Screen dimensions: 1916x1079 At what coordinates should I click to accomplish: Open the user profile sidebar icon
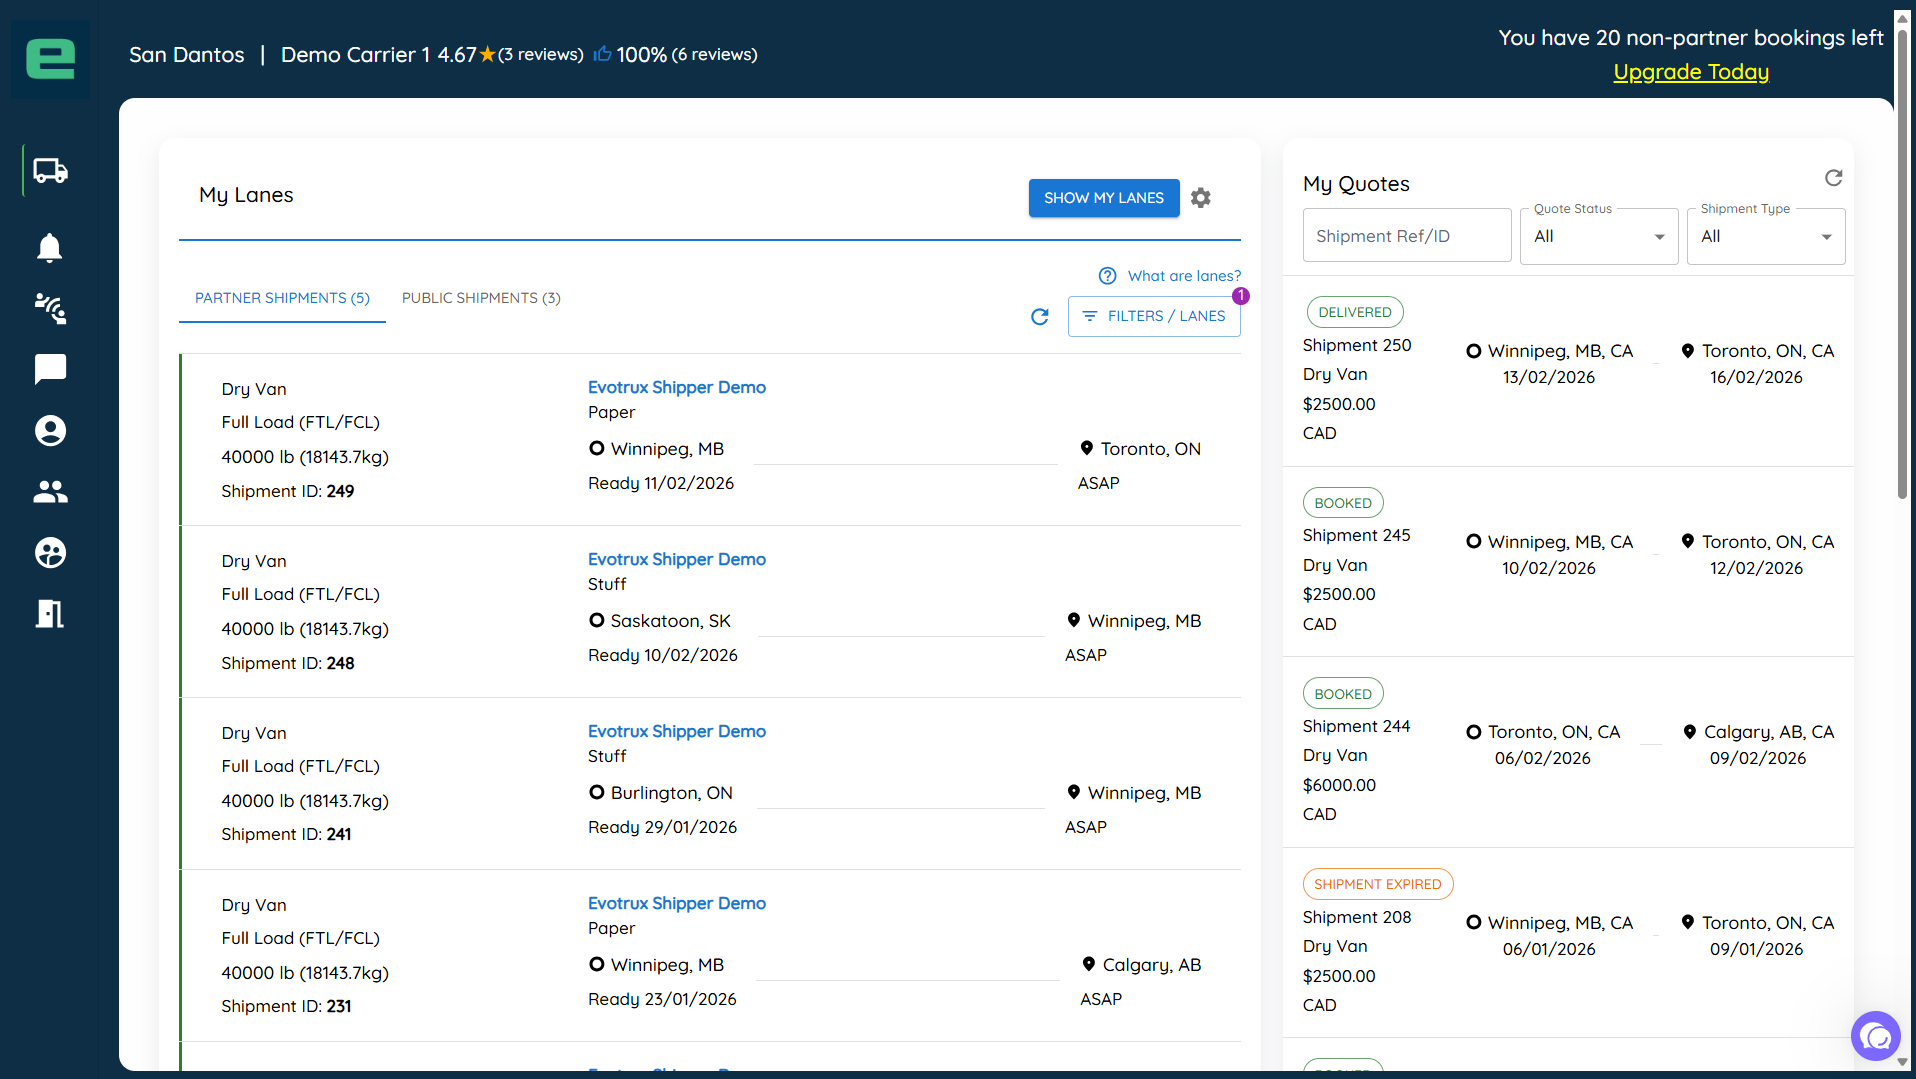(x=50, y=431)
